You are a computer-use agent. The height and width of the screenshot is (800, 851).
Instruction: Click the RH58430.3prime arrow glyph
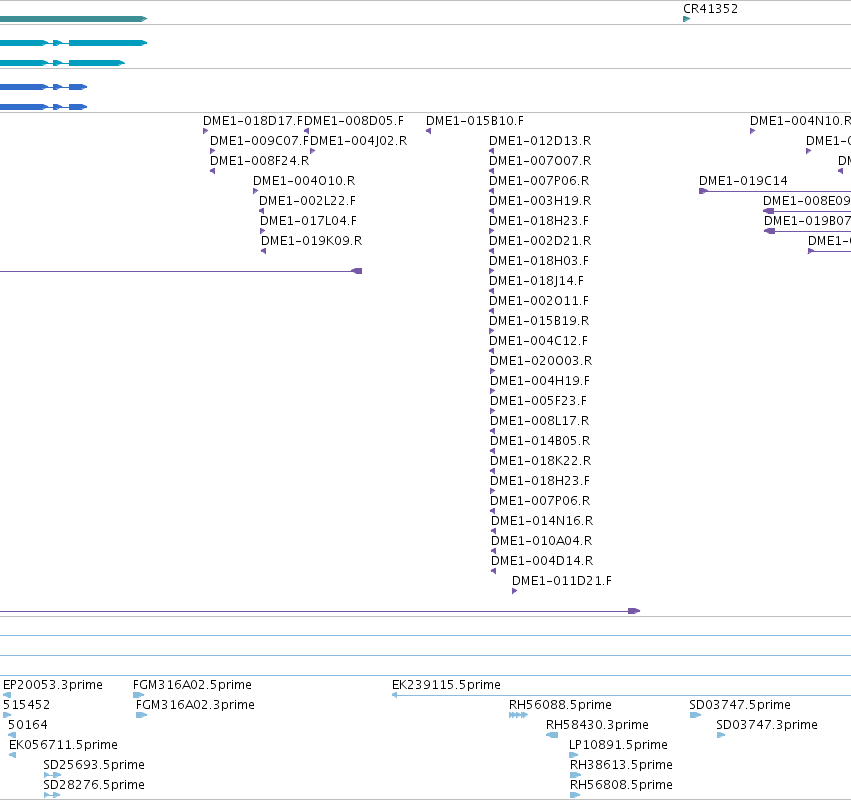tap(552, 735)
